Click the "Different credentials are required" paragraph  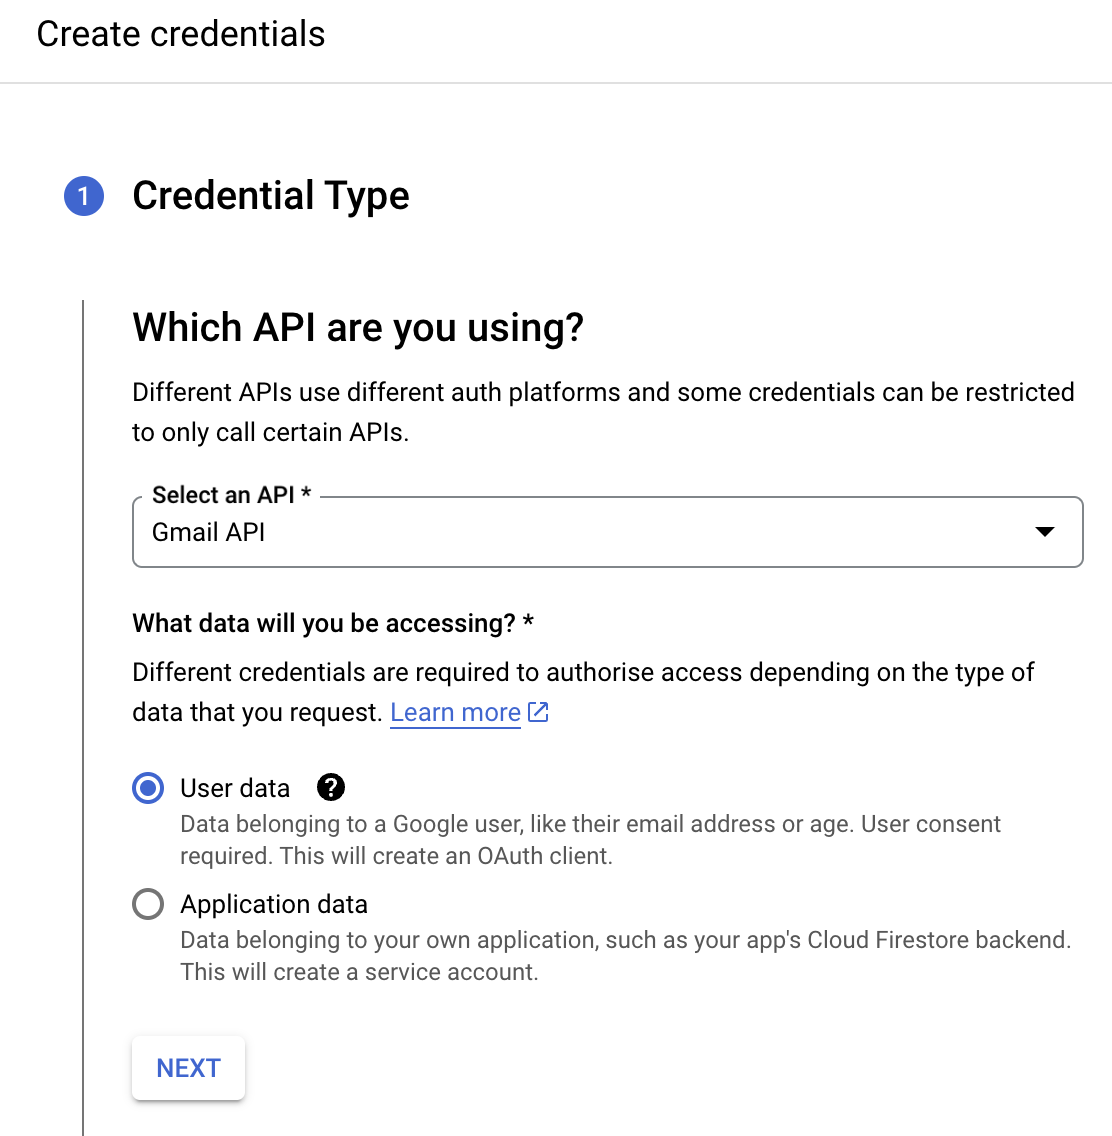583,672
